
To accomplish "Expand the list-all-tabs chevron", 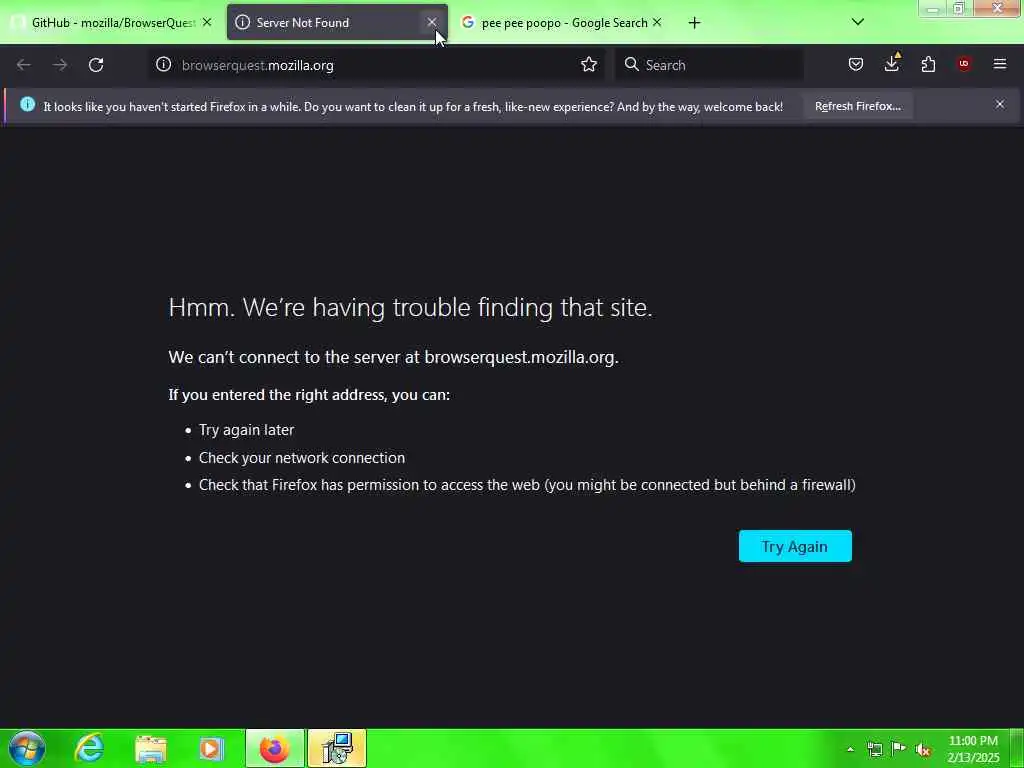I will tap(858, 22).
